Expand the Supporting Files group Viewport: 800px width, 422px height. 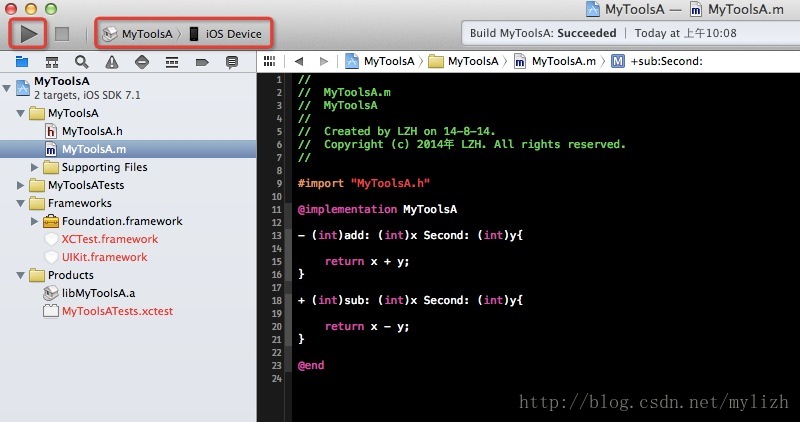pos(34,167)
